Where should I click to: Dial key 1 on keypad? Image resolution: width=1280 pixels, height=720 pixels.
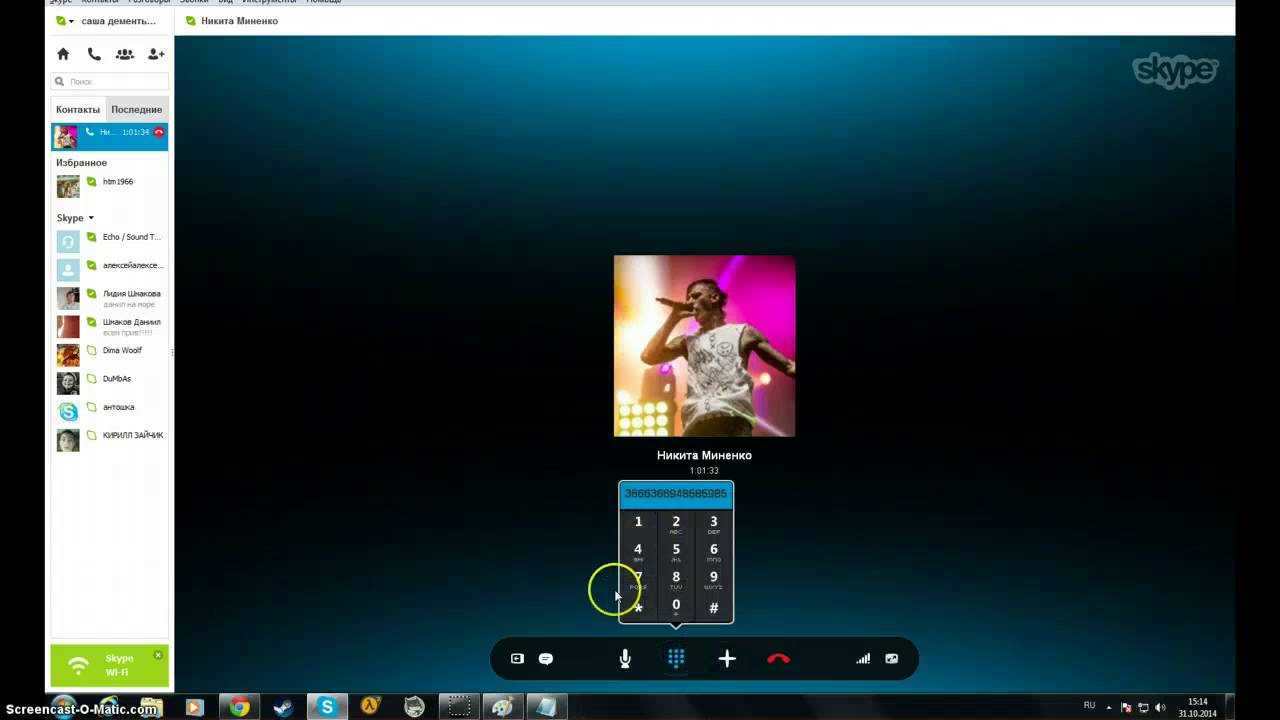638,522
